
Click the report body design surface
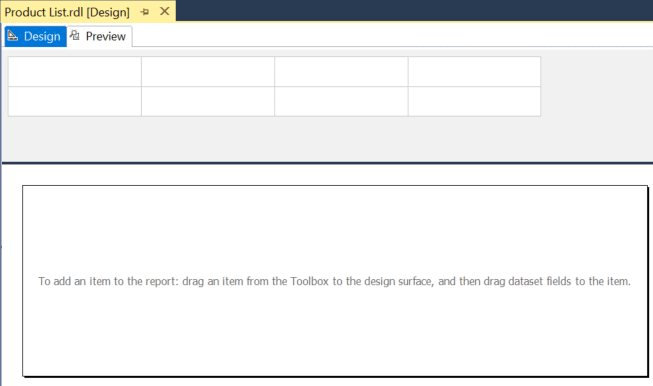pos(335,281)
